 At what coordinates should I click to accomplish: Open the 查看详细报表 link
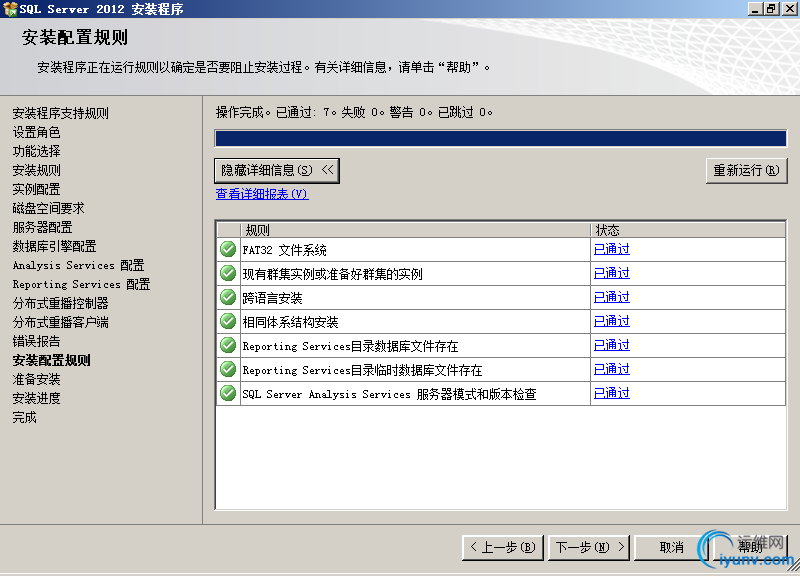262,194
